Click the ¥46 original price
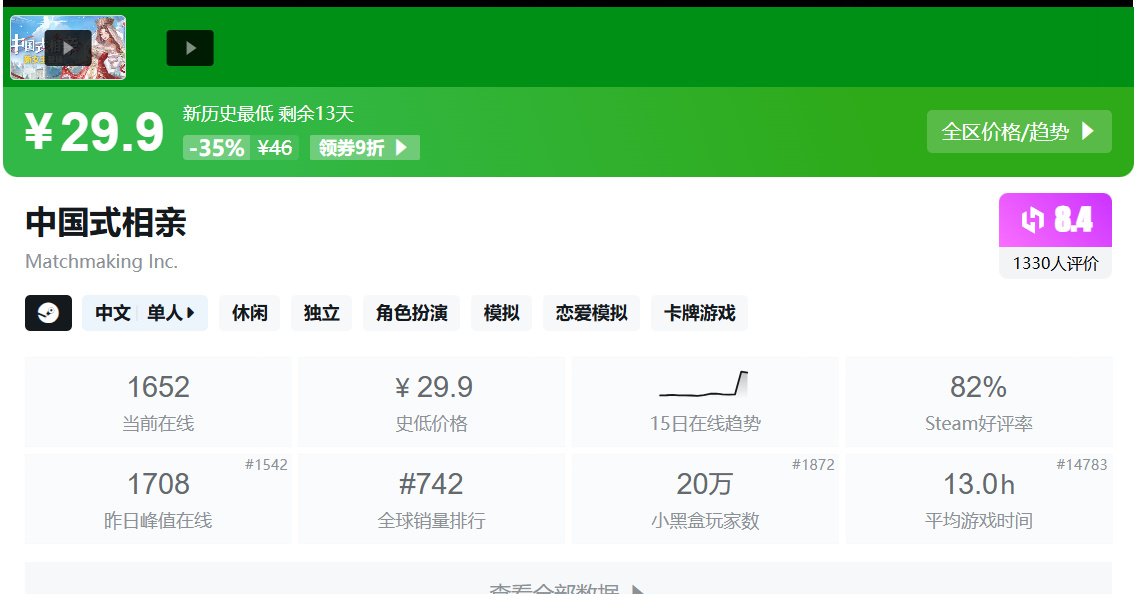Image resolution: width=1137 pixels, height=594 pixels. 275,148
